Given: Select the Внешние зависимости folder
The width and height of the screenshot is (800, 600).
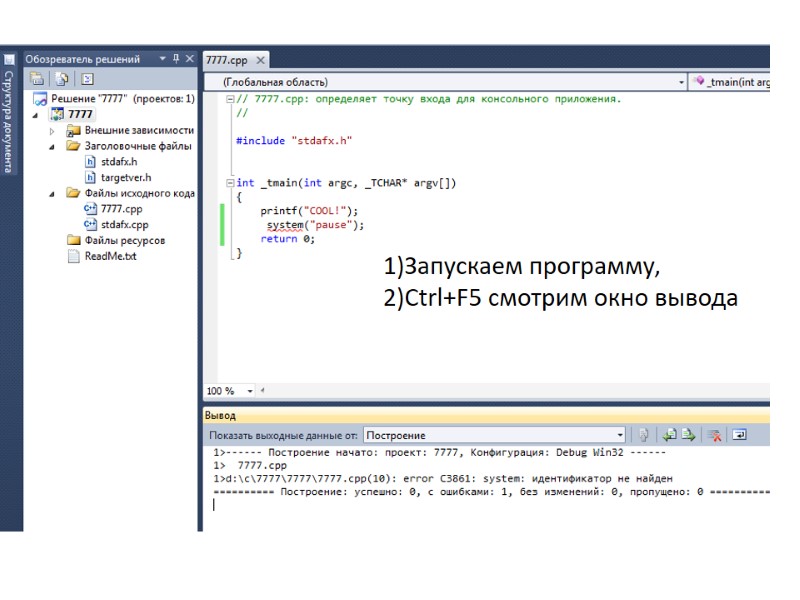Looking at the screenshot, I should click(x=139, y=130).
